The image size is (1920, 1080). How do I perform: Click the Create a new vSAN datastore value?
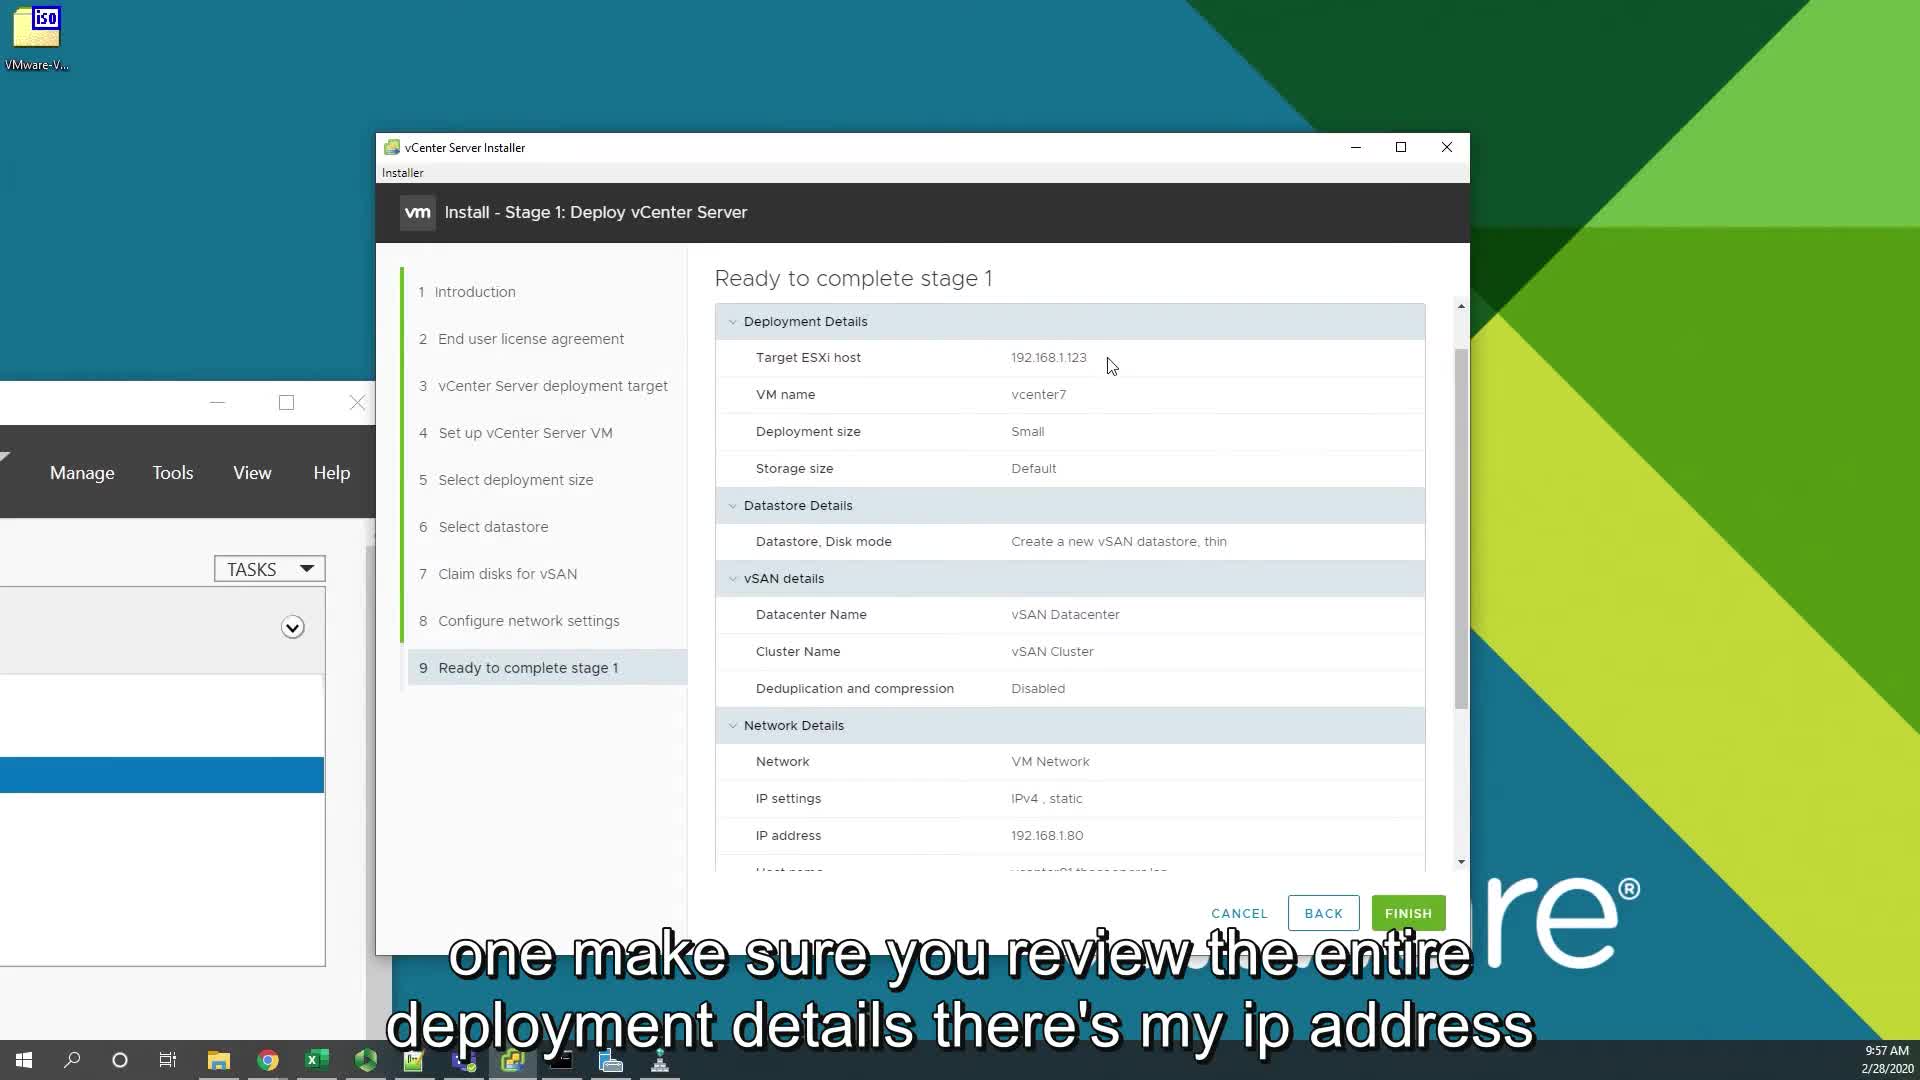pyautogui.click(x=1118, y=542)
